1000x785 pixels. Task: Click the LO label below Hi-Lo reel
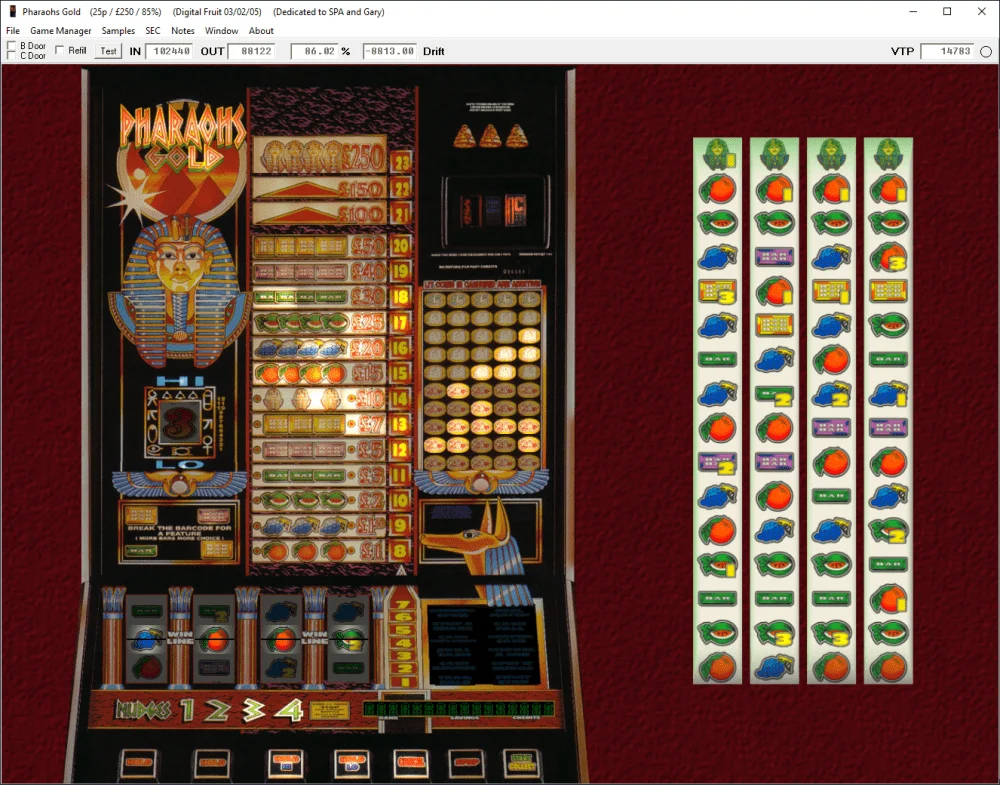click(179, 464)
